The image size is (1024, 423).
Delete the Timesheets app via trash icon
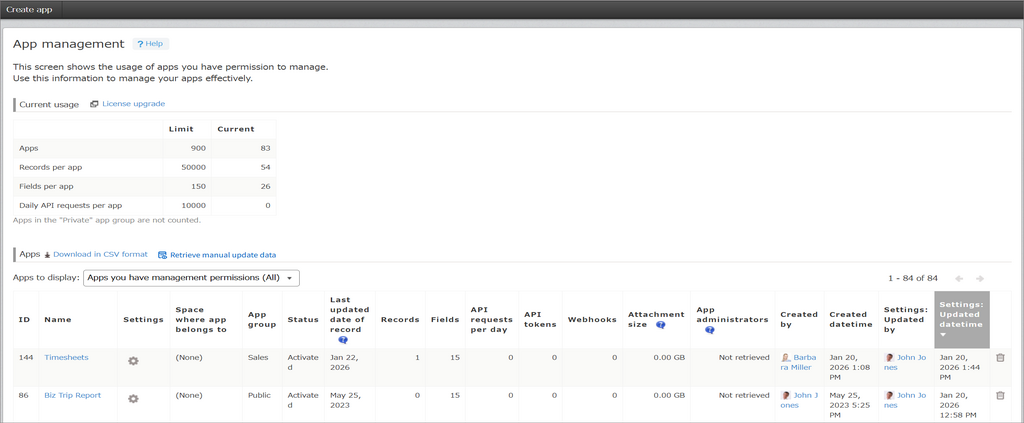(1000, 357)
